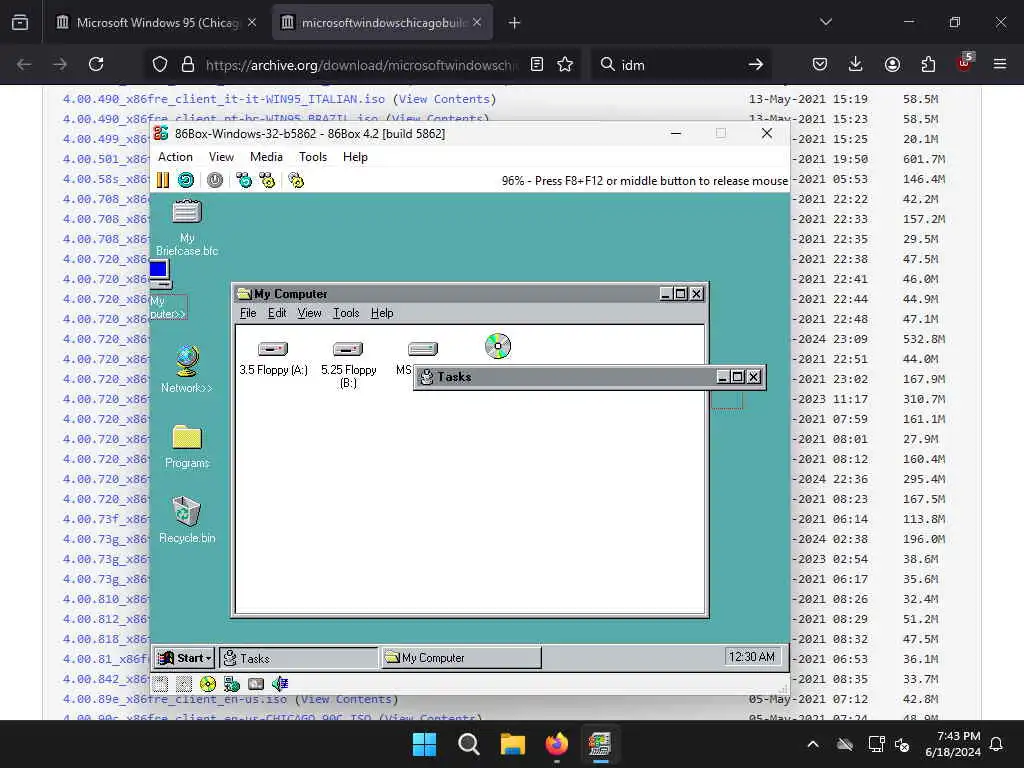Click the CD-ROM disc status bar icon in 86Box

pos(208,684)
